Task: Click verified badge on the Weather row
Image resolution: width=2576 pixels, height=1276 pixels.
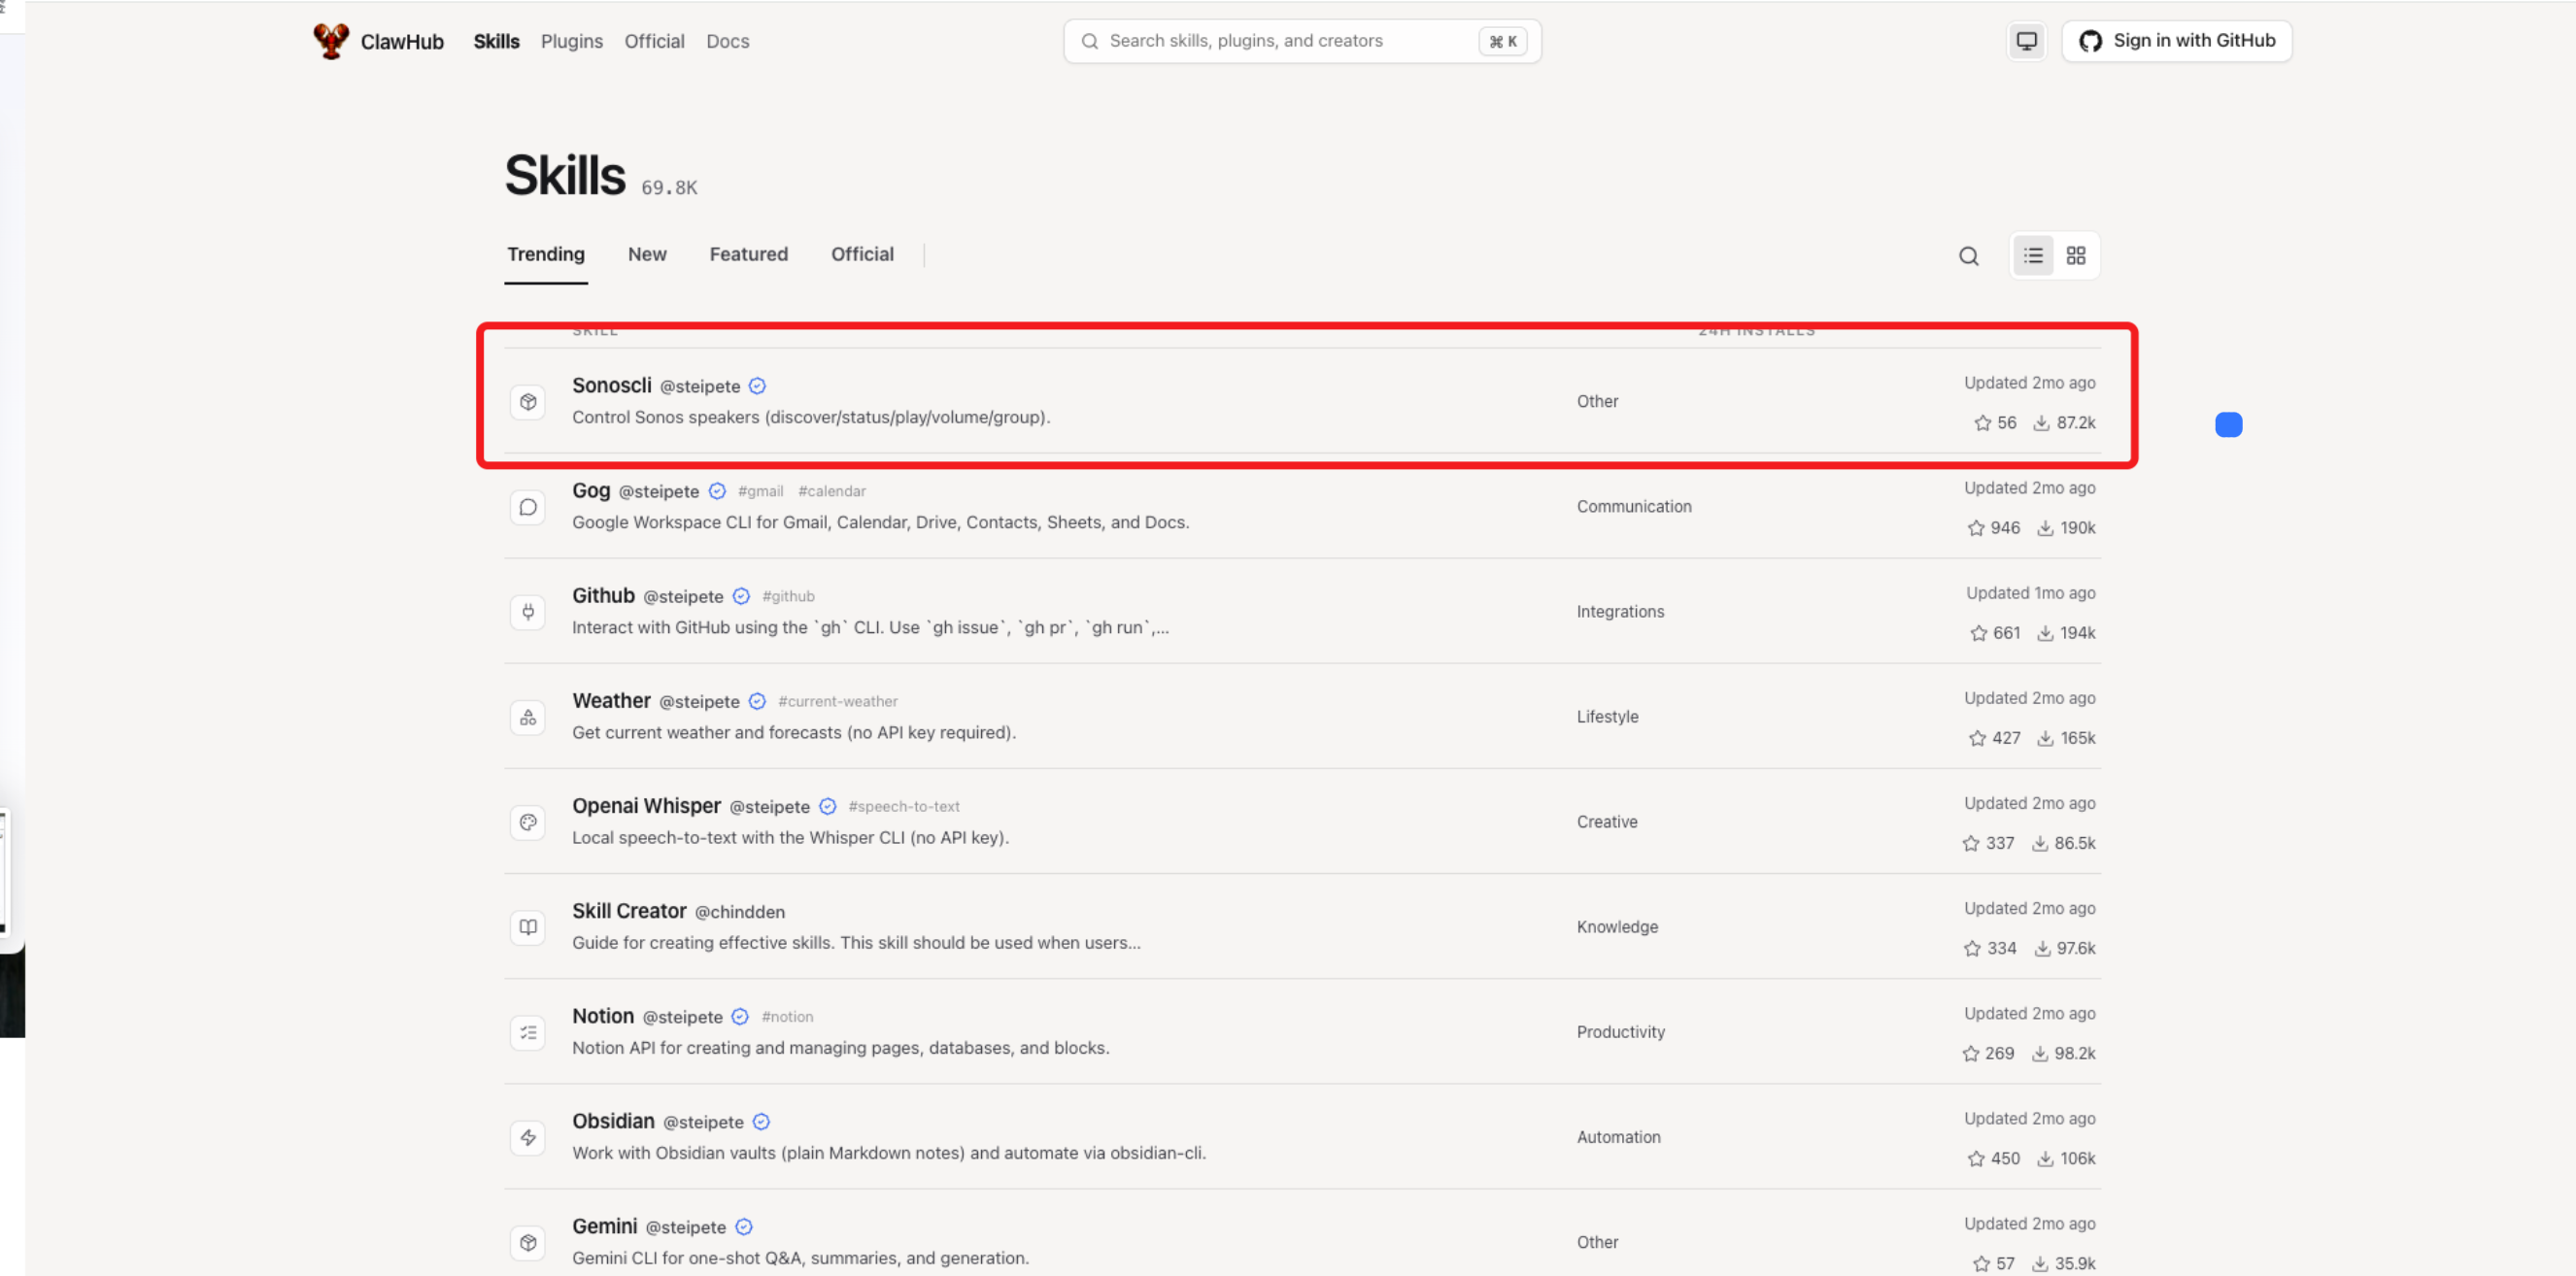Action: [757, 701]
